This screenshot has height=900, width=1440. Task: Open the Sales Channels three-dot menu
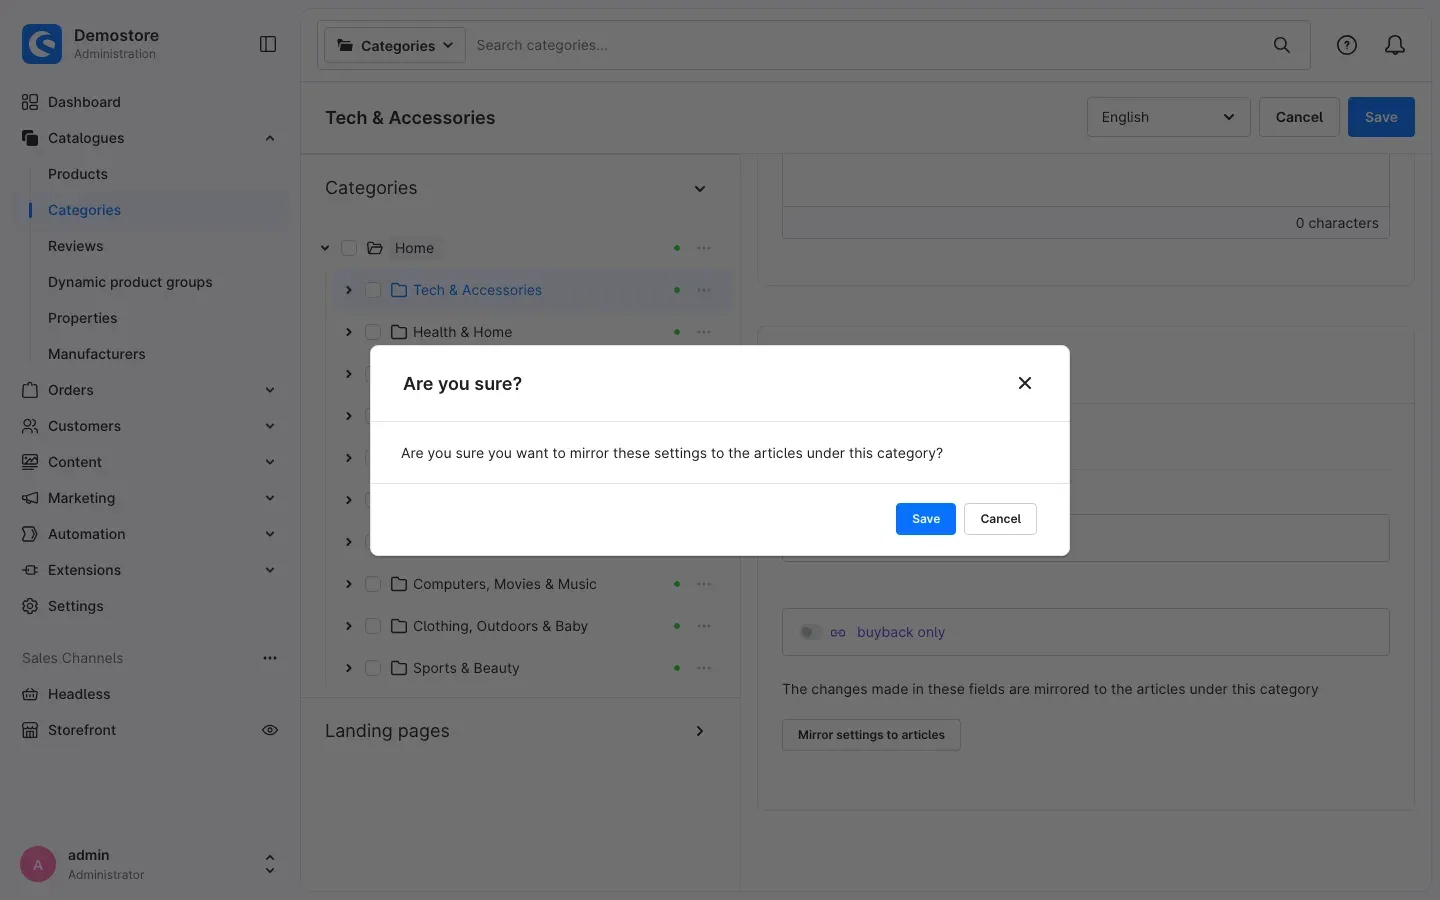(270, 658)
